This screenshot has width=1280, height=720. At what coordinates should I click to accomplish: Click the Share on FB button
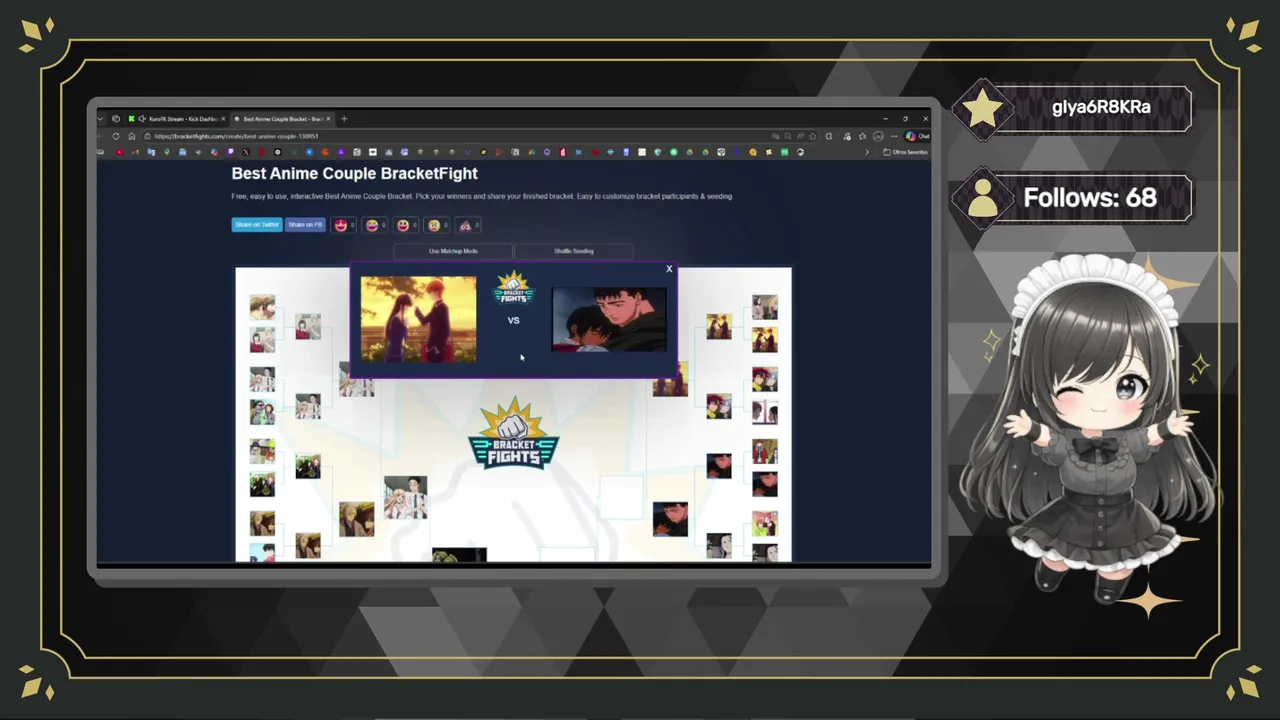tap(305, 225)
